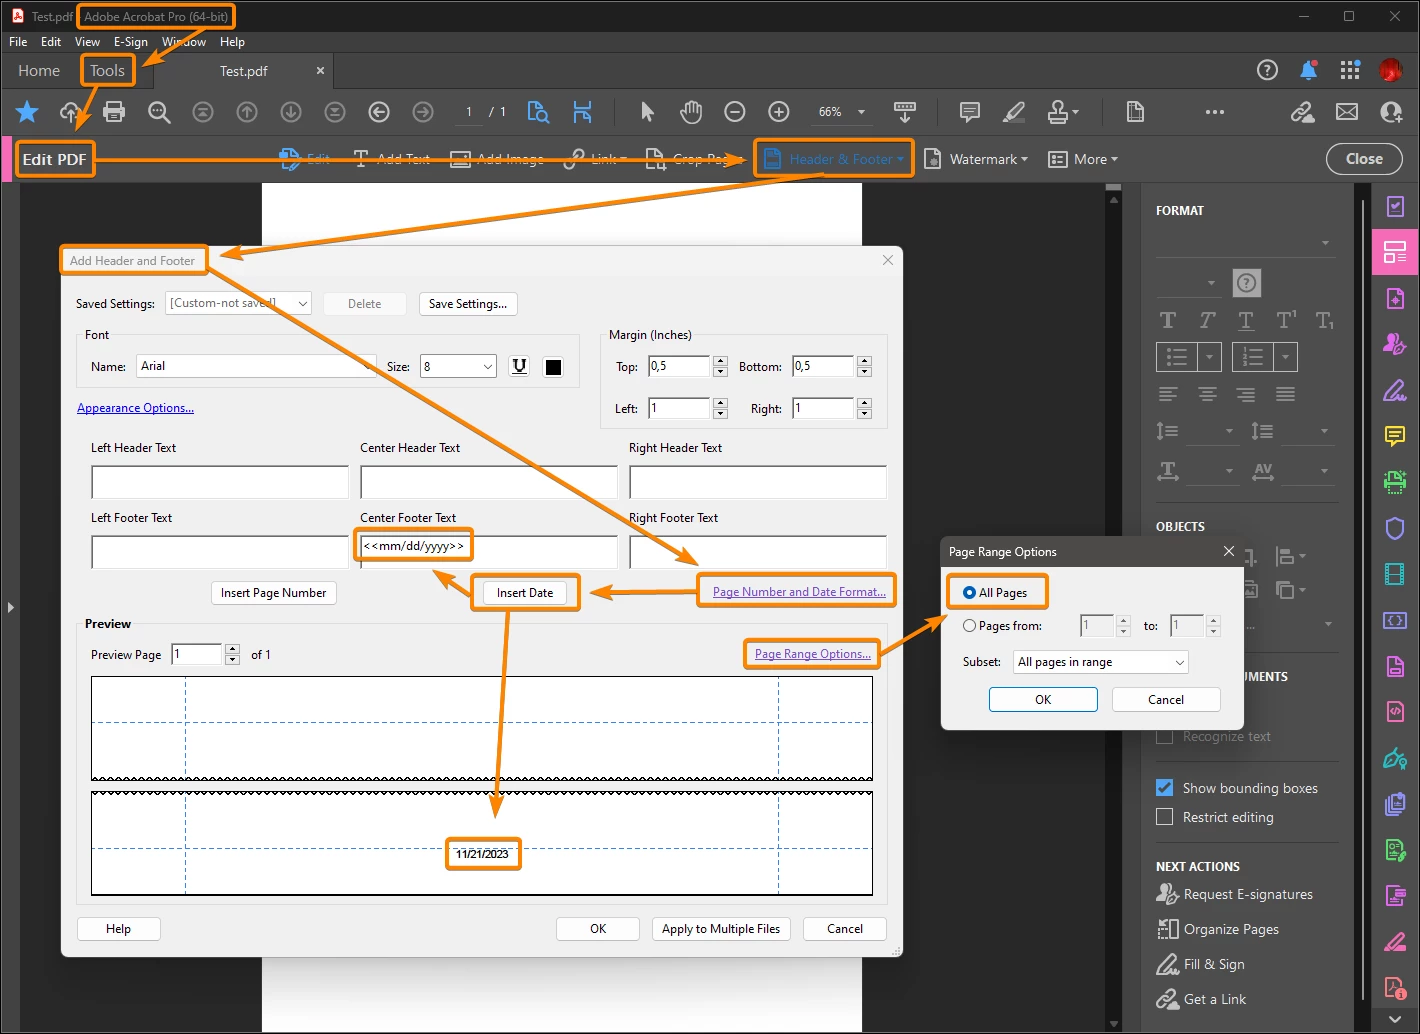The image size is (1420, 1034).
Task: Open notifications bell icon
Action: pyautogui.click(x=1308, y=70)
